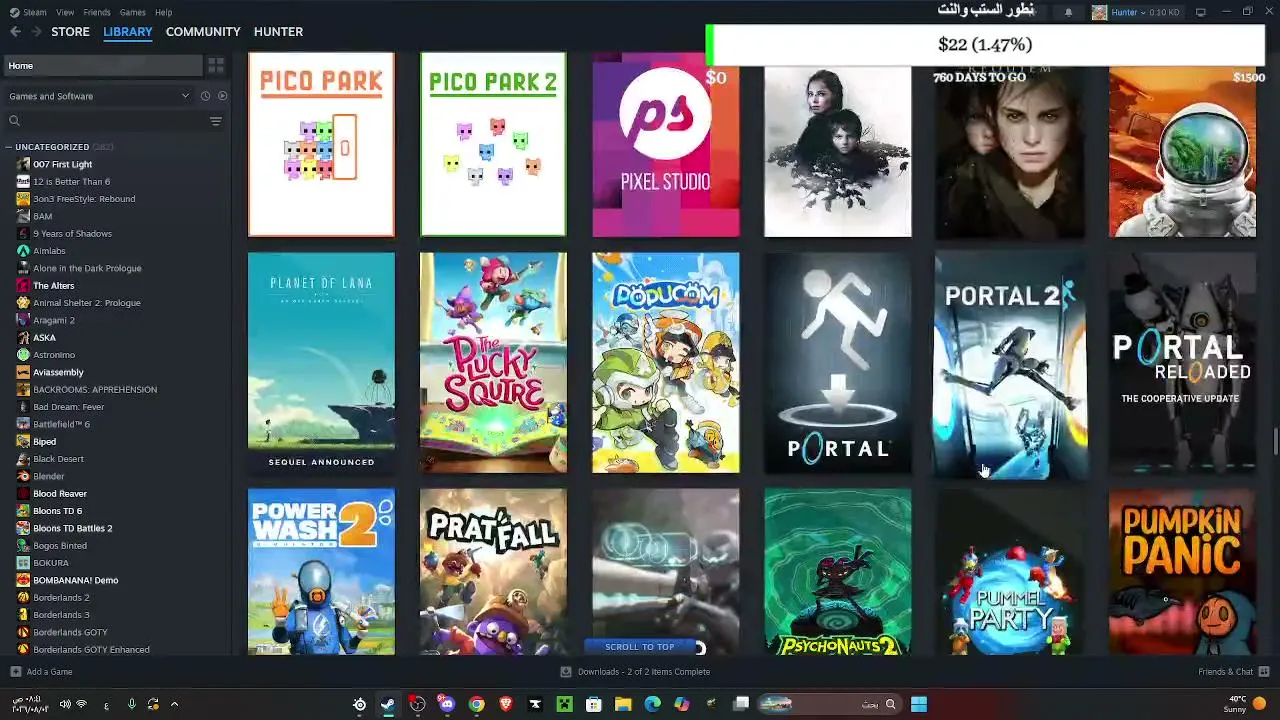Open the Psychonauts 2 cover
Viewport: 1280px width, 720px height.
838,572
